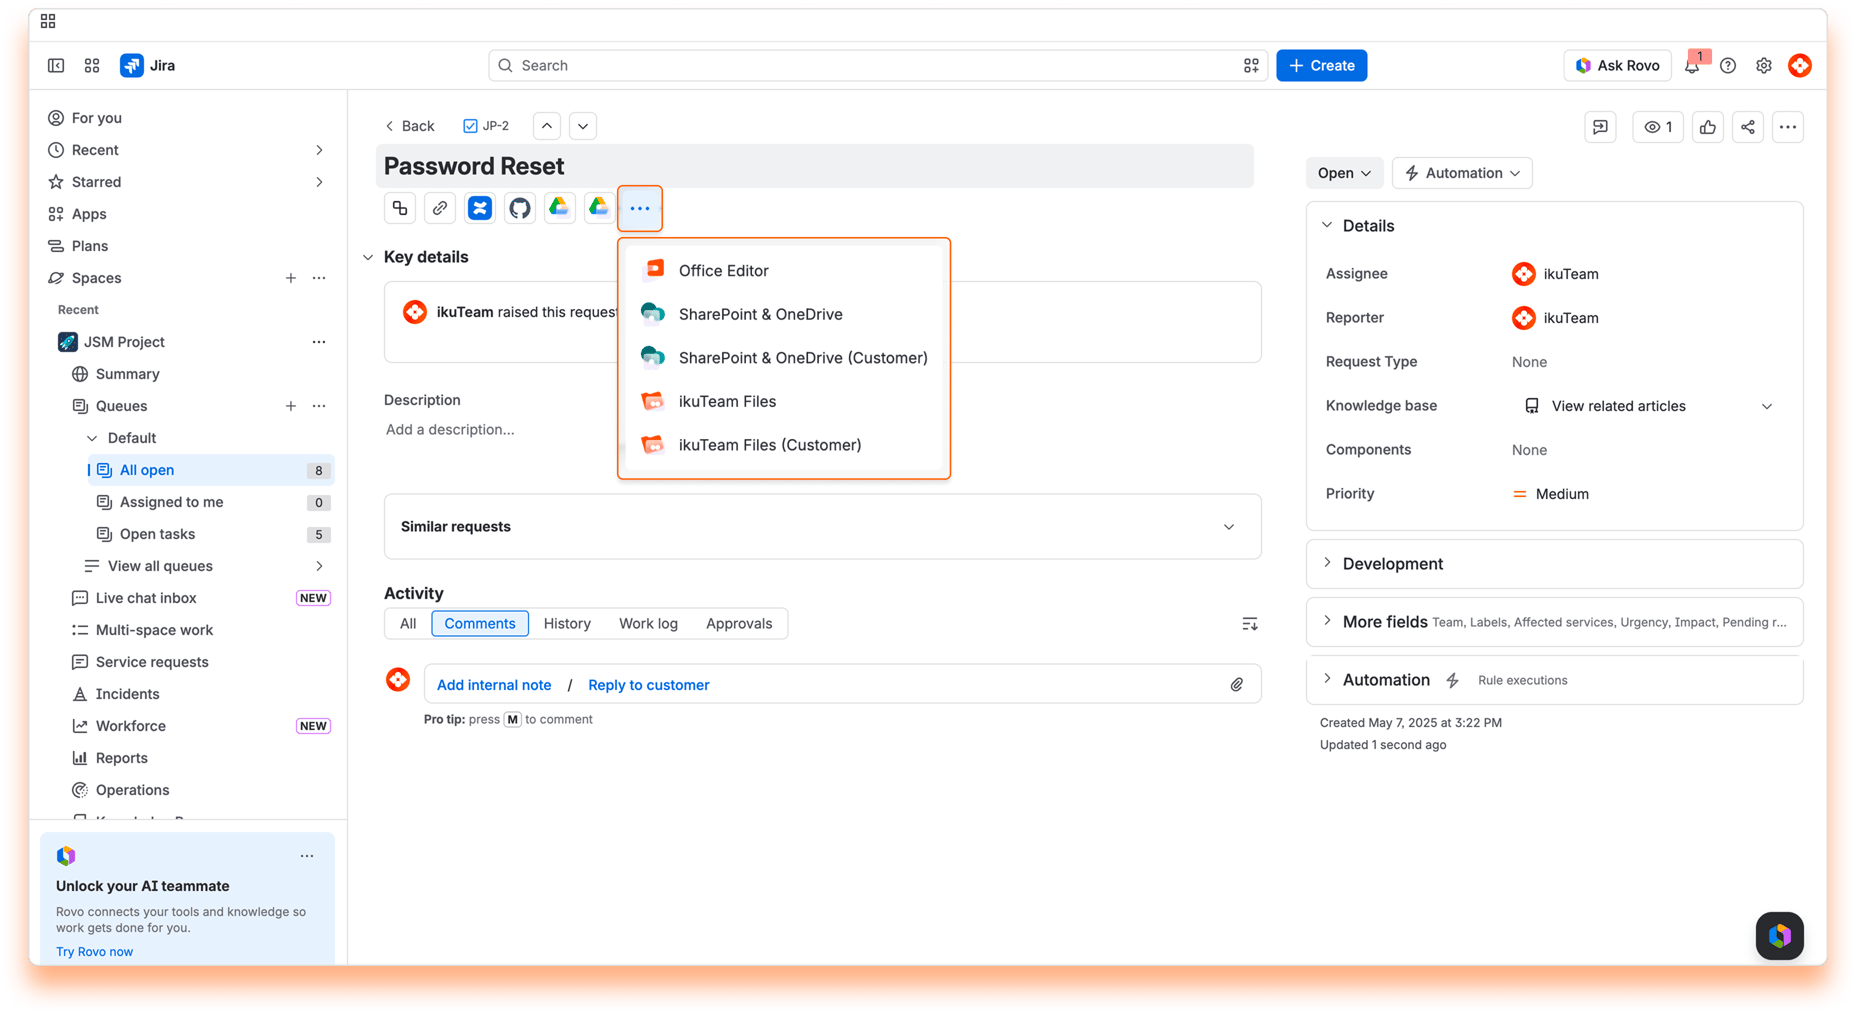Collapse the Default queues group
Screen dimensions: 1856x1014
(x=92, y=438)
